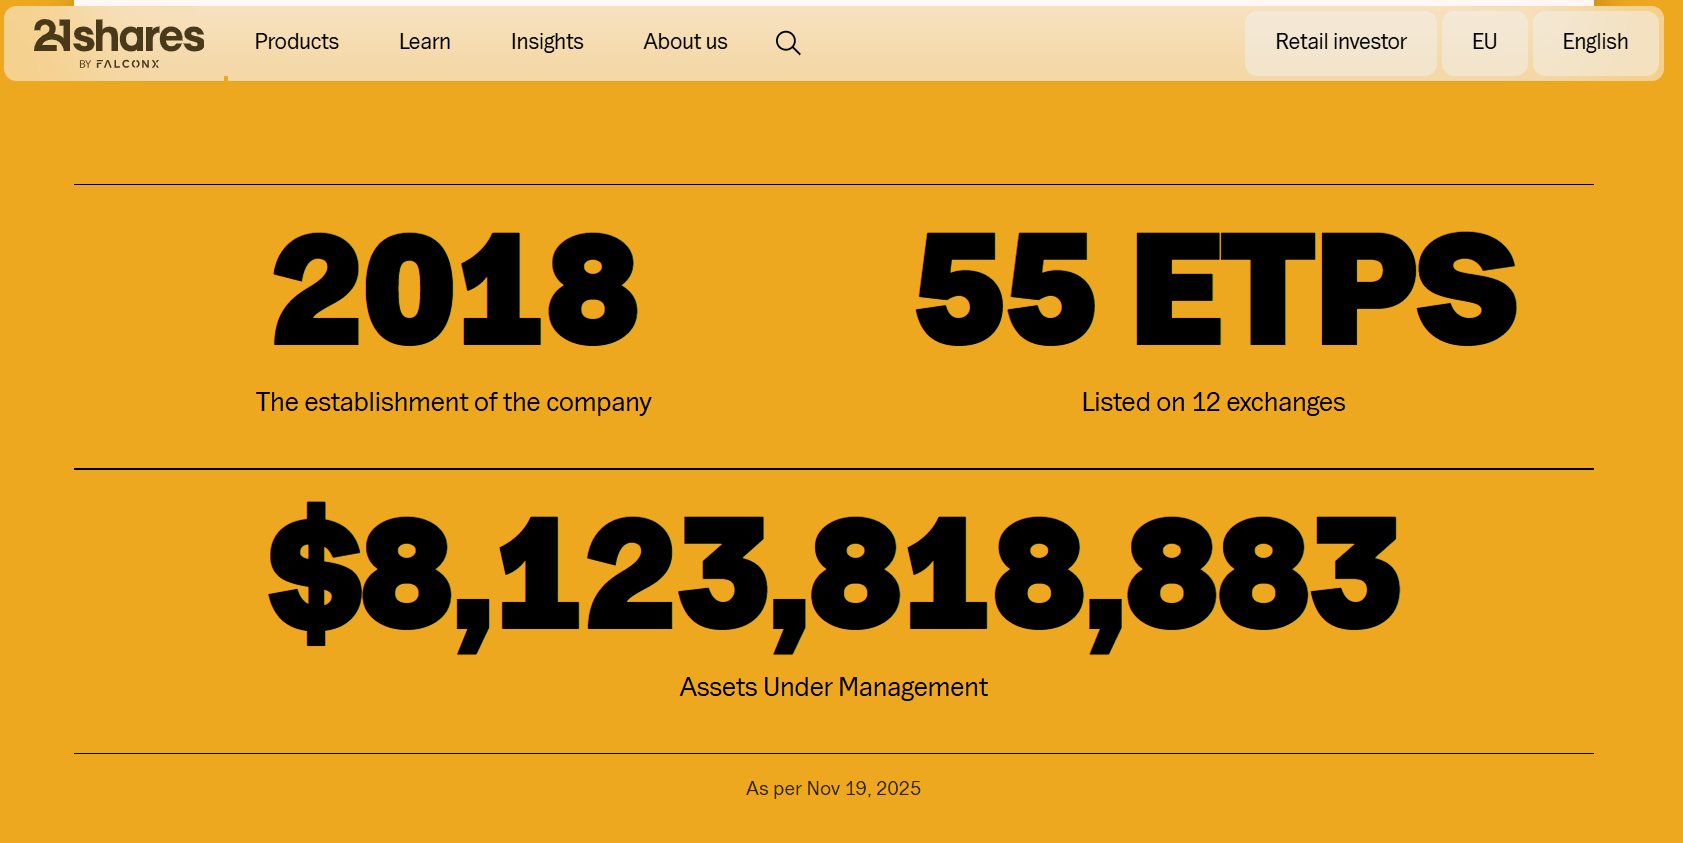1683x843 pixels.
Task: Open the Learn menu
Action: pos(425,42)
